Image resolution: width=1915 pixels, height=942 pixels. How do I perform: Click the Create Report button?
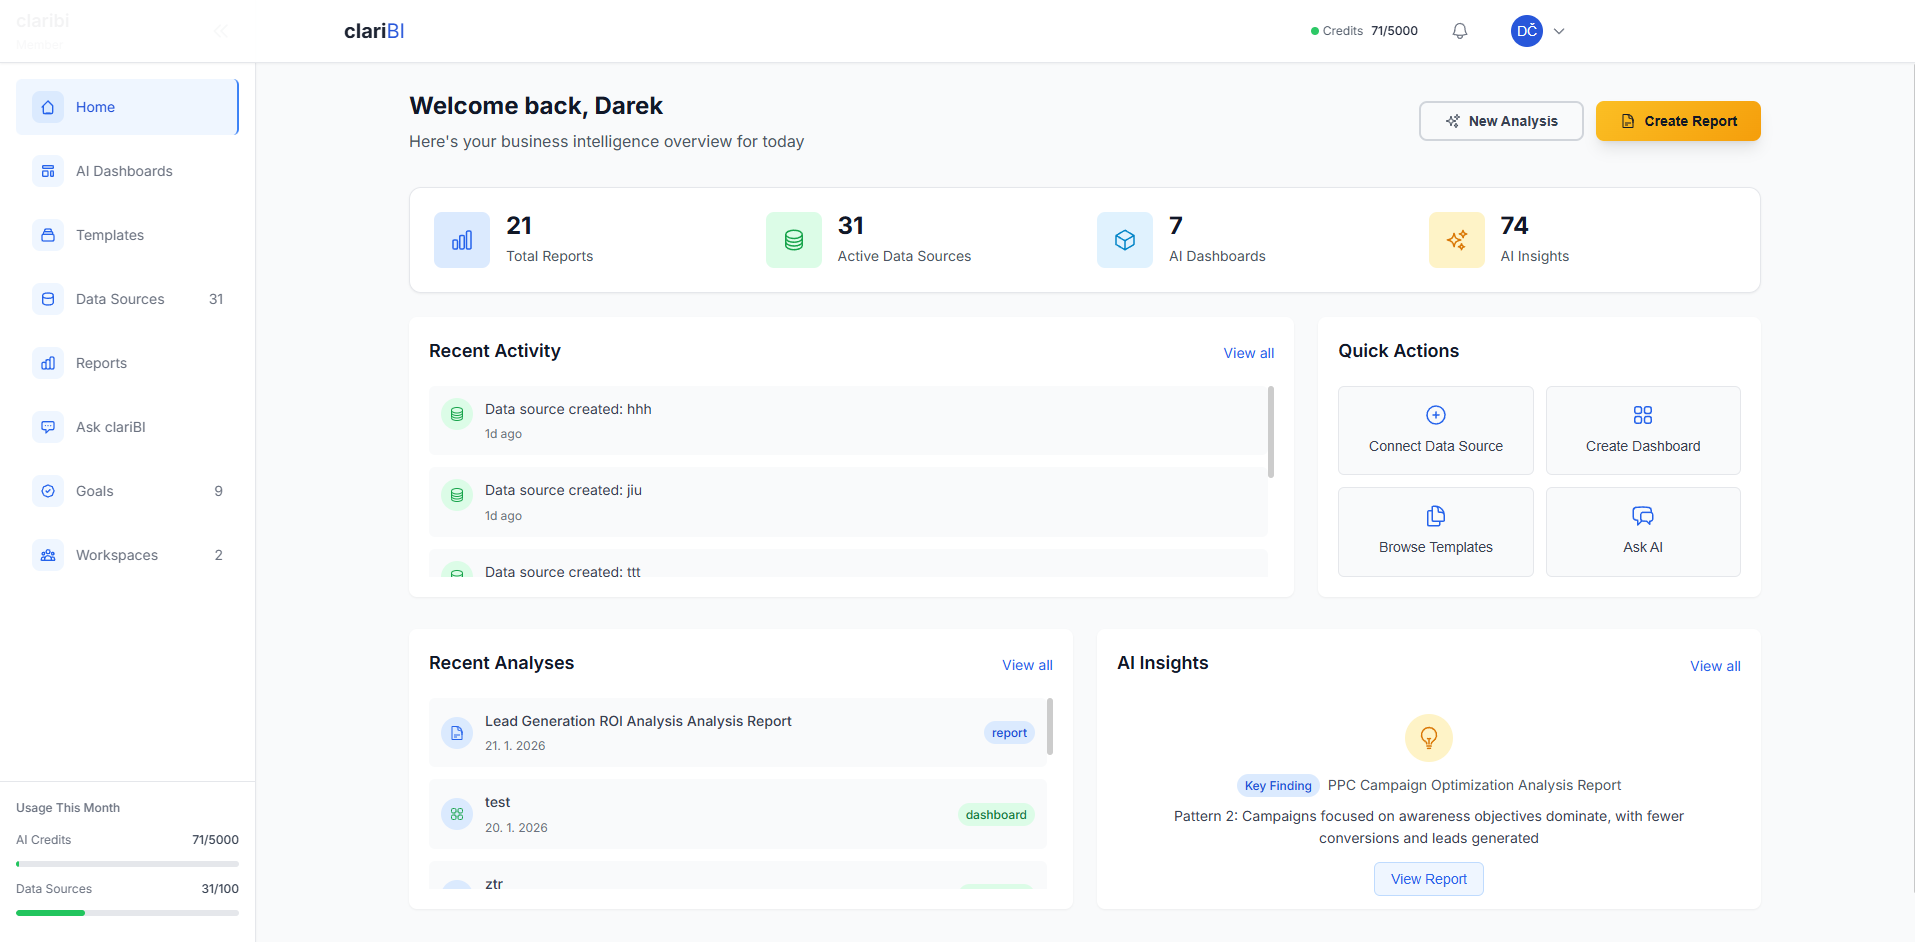(1678, 121)
